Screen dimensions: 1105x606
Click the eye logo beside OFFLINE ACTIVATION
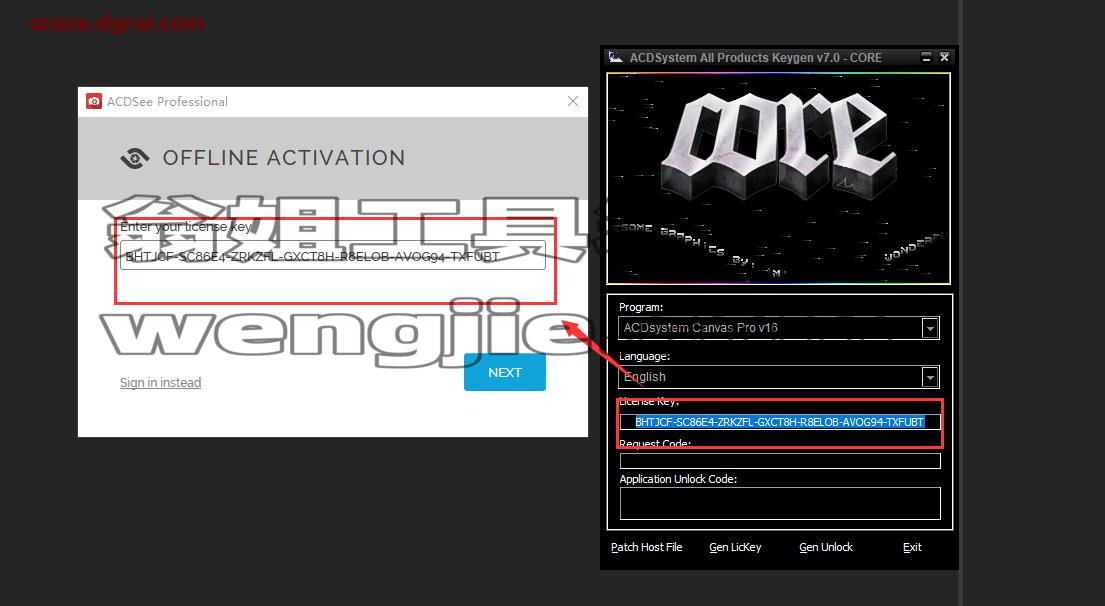pos(135,158)
